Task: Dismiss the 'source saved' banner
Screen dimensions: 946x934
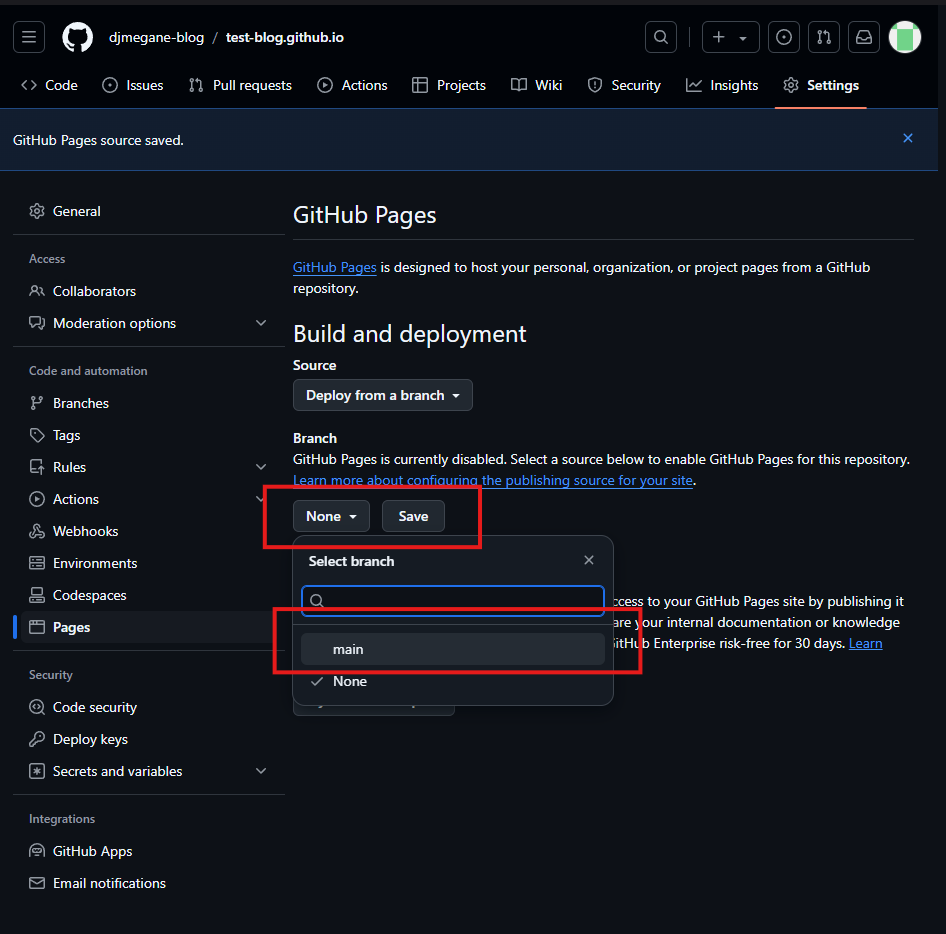Action: [x=908, y=139]
